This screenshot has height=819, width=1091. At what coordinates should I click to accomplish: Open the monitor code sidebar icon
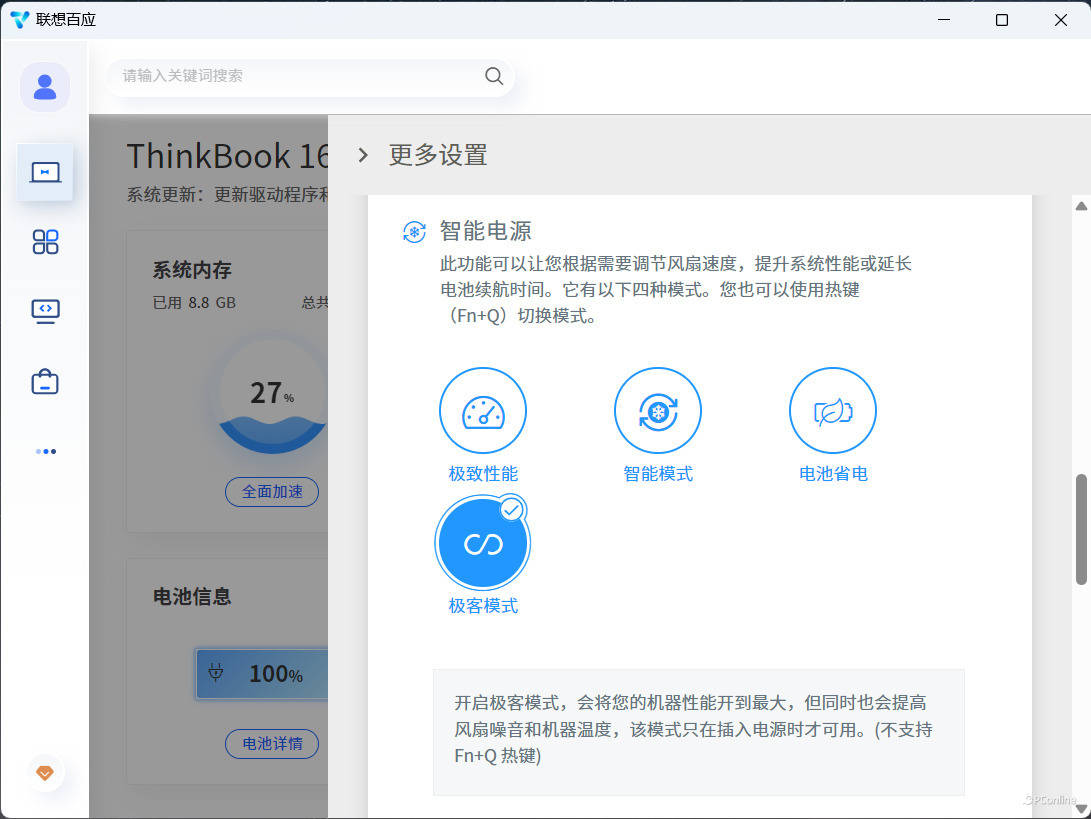point(45,311)
